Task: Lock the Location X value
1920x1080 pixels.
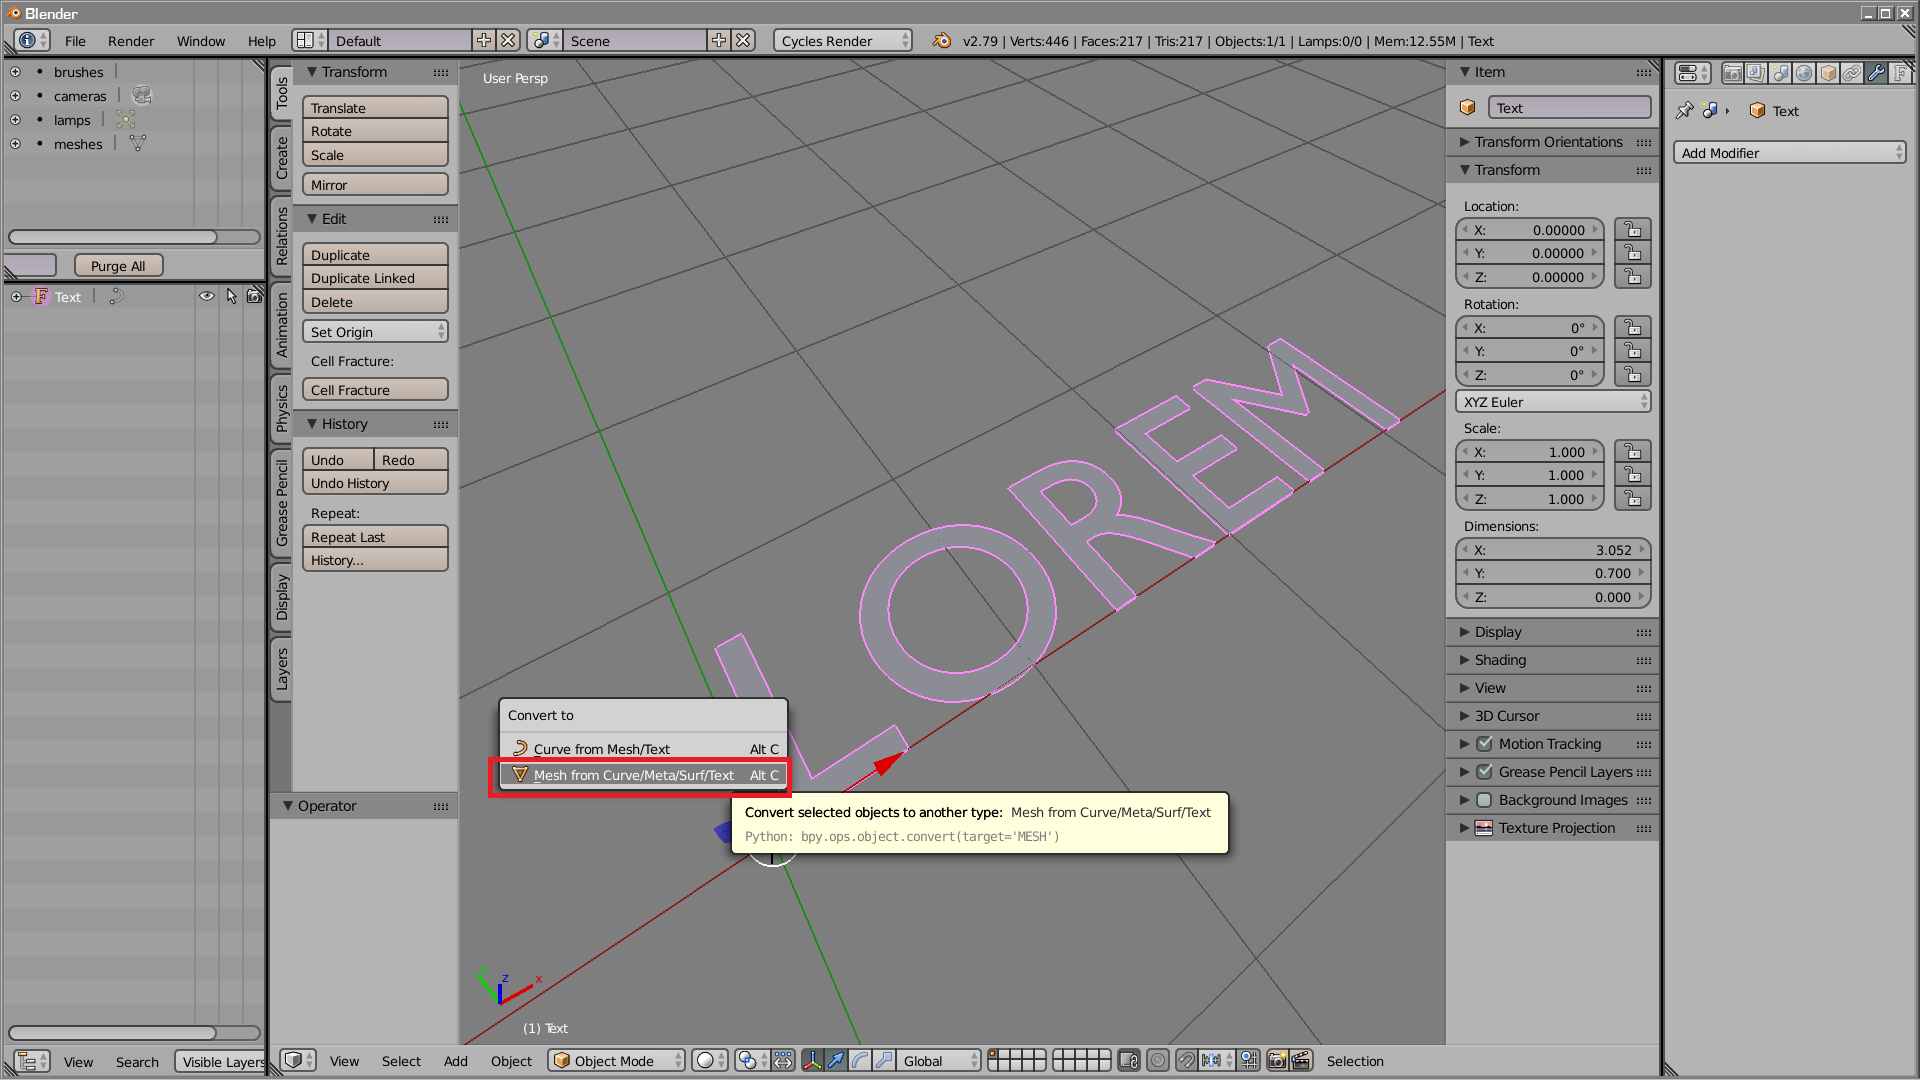Action: tap(1632, 230)
